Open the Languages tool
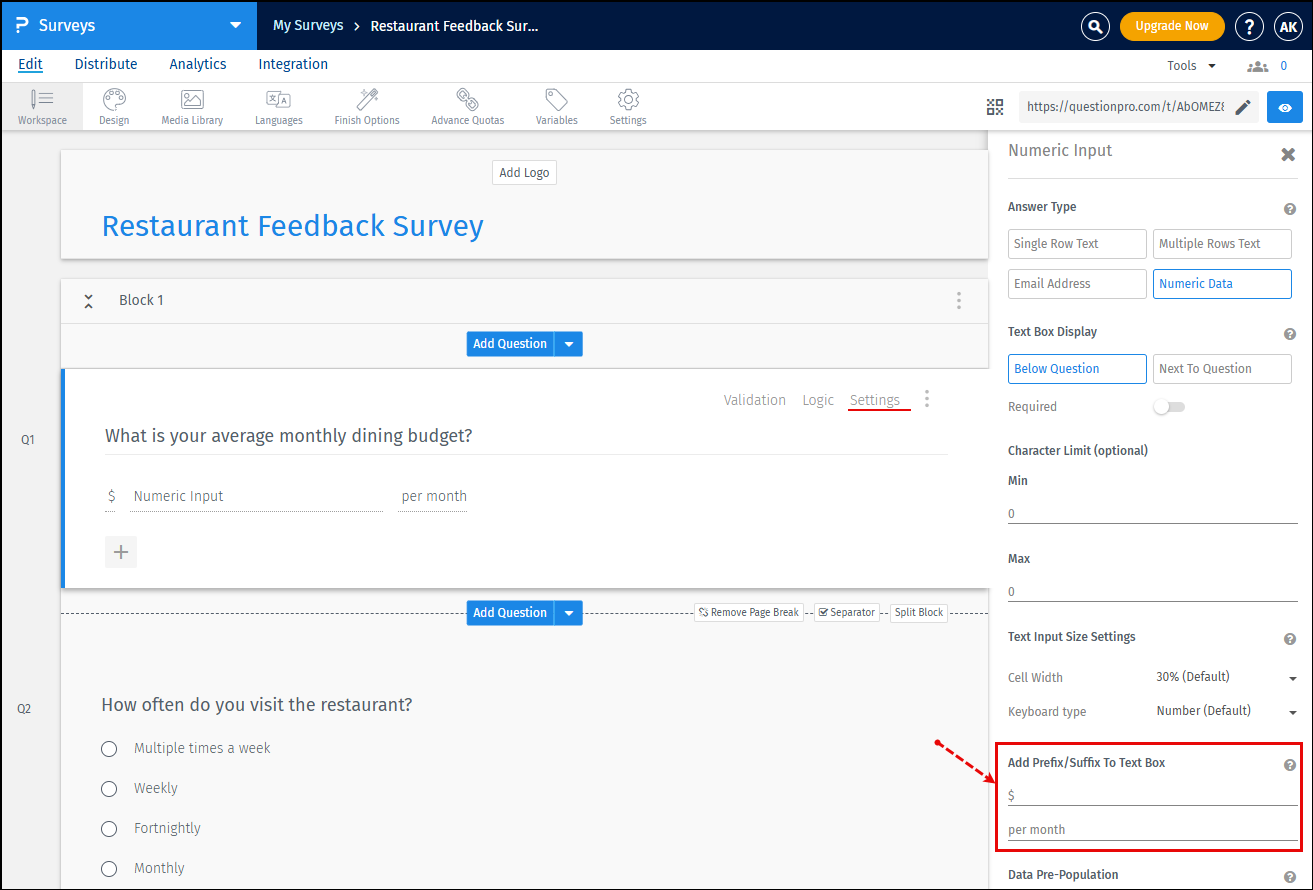Image resolution: width=1313 pixels, height=890 pixels. click(277, 106)
